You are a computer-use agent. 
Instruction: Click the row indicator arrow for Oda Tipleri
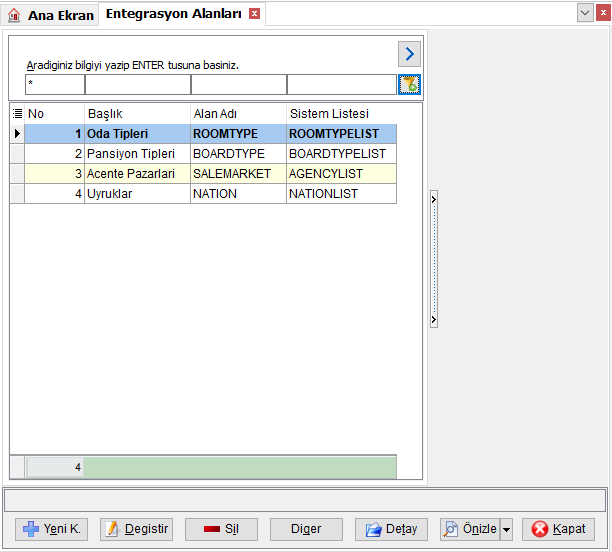[17, 134]
